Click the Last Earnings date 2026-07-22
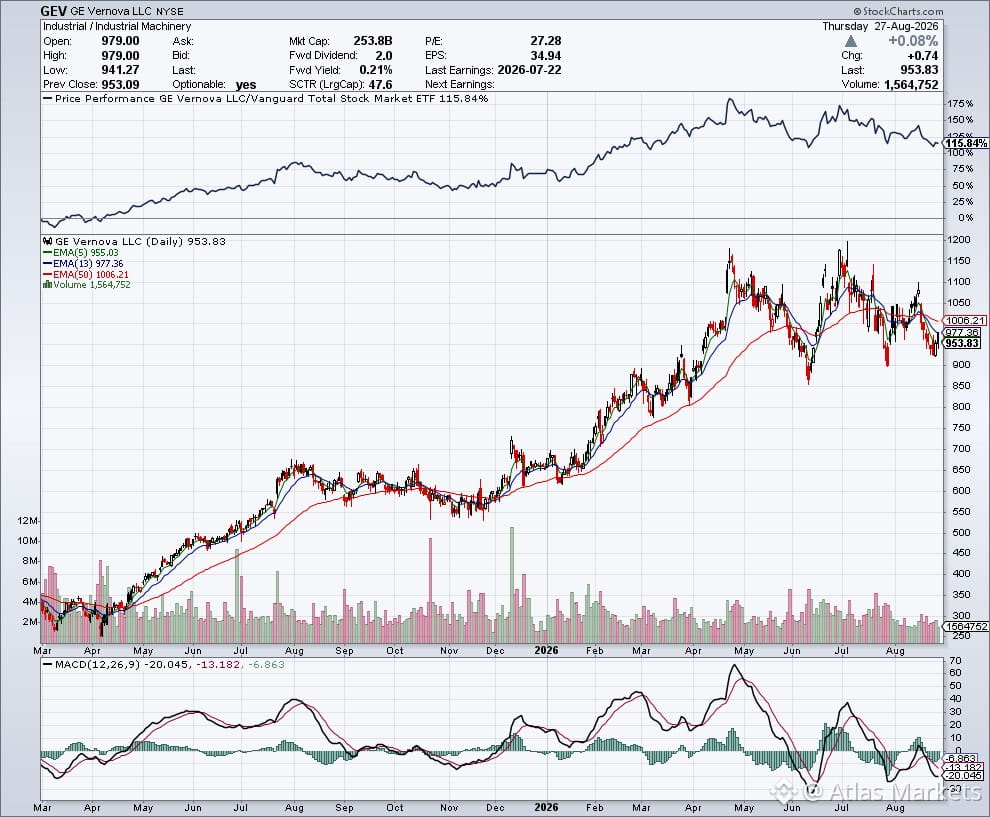 tap(529, 70)
